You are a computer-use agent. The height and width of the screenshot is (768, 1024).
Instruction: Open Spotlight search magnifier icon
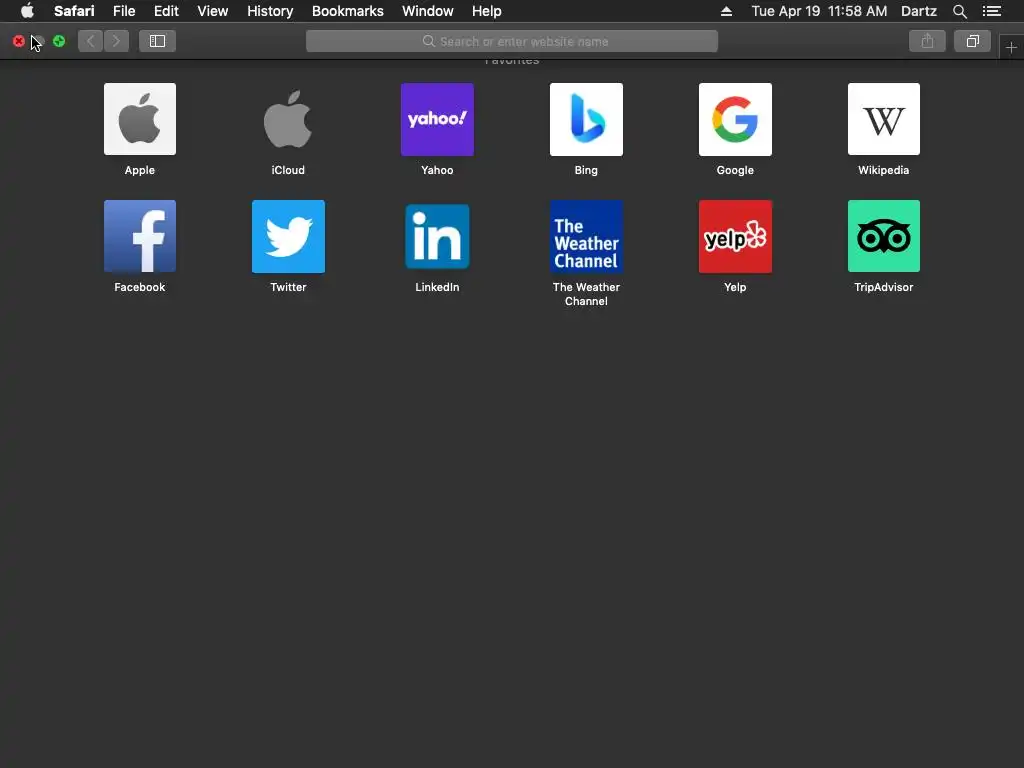click(x=959, y=11)
